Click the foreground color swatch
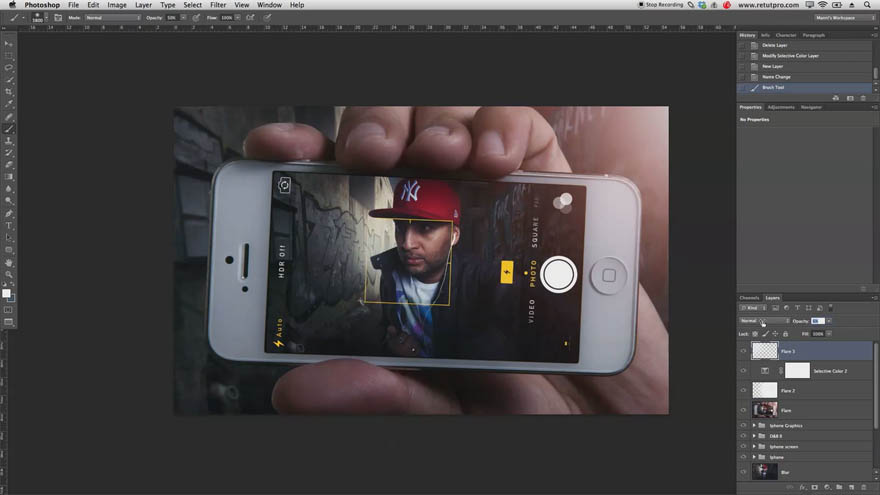 click(x=6, y=293)
